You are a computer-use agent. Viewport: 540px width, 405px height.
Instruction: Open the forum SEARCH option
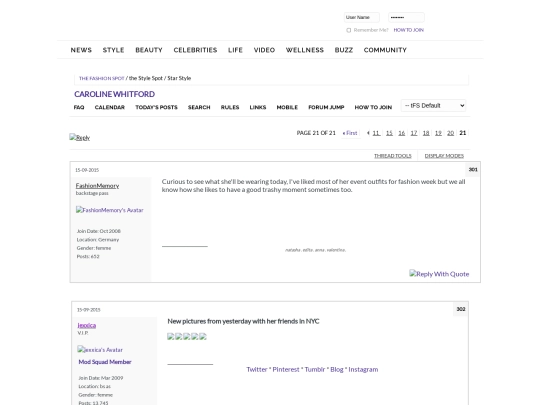(199, 107)
